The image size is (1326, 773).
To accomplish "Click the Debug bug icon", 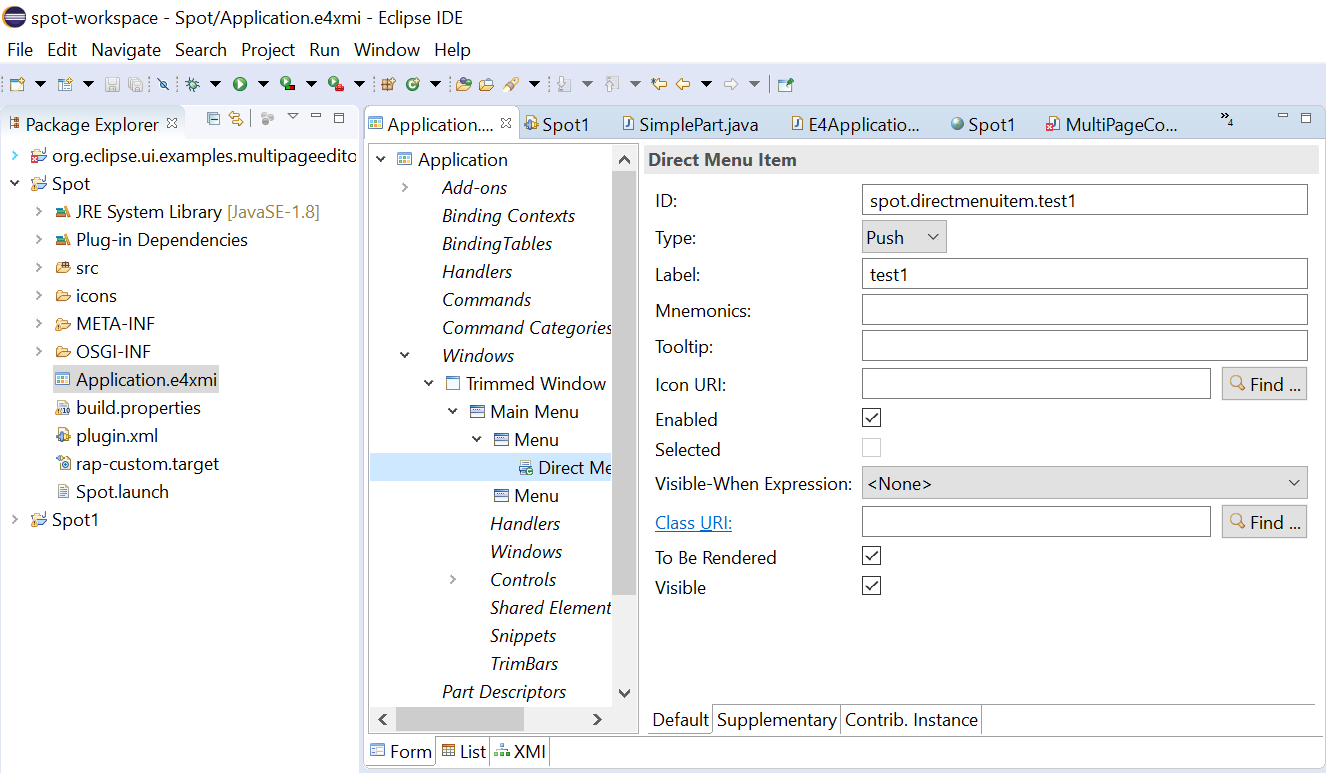I will point(192,84).
